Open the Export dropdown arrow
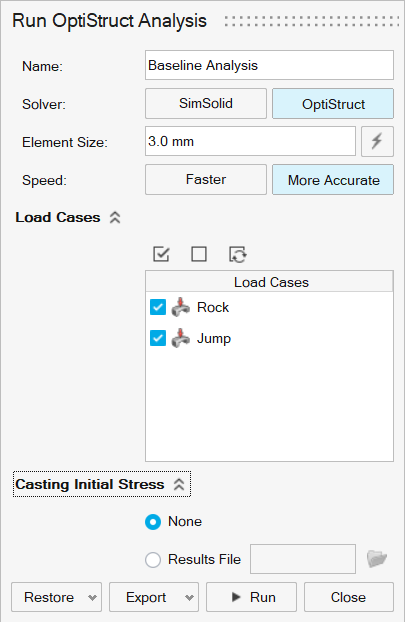The width and height of the screenshot is (405, 622). coord(190,597)
